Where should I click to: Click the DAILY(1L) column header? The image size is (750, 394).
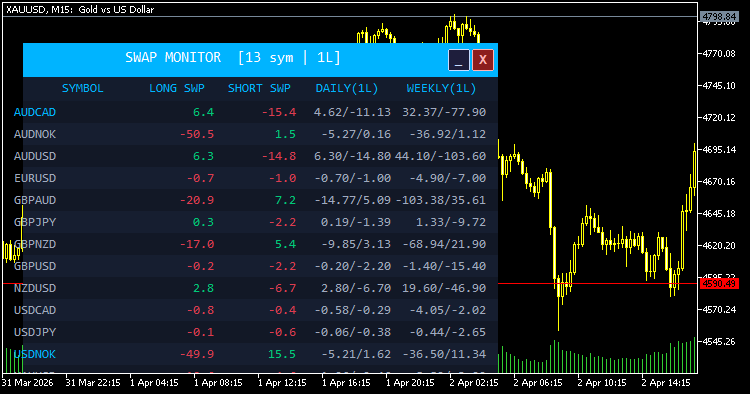pos(347,88)
